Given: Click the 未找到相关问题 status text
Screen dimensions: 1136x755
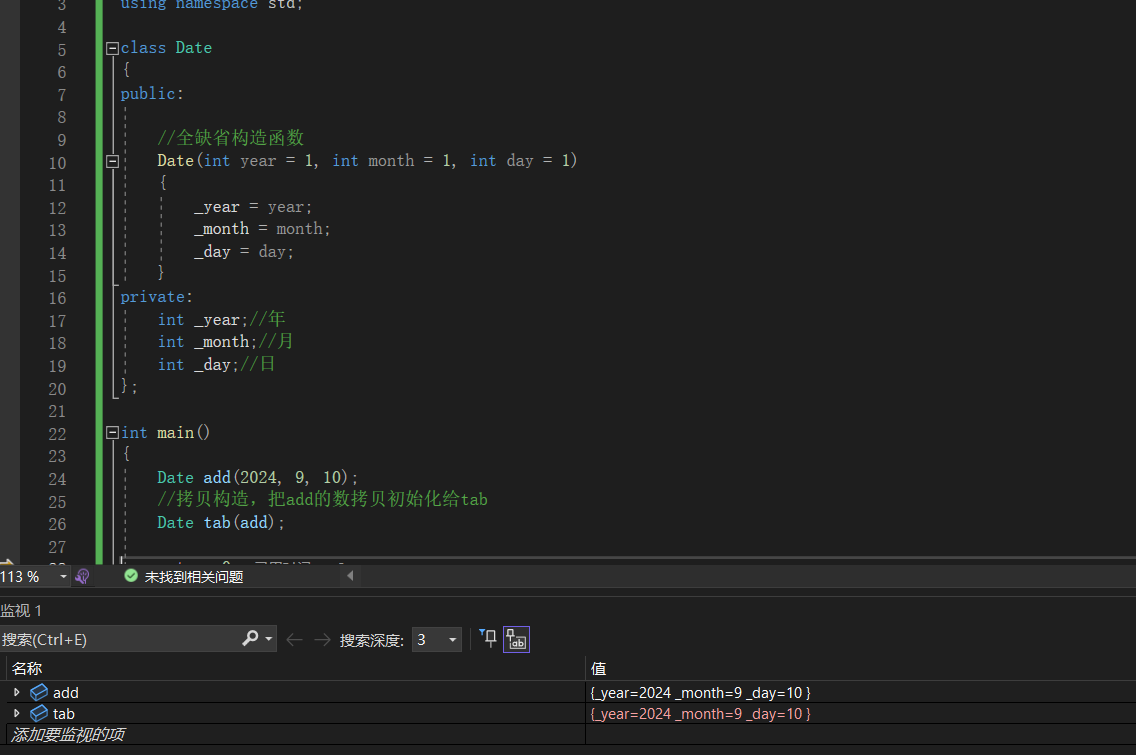Looking at the screenshot, I should (x=193, y=577).
